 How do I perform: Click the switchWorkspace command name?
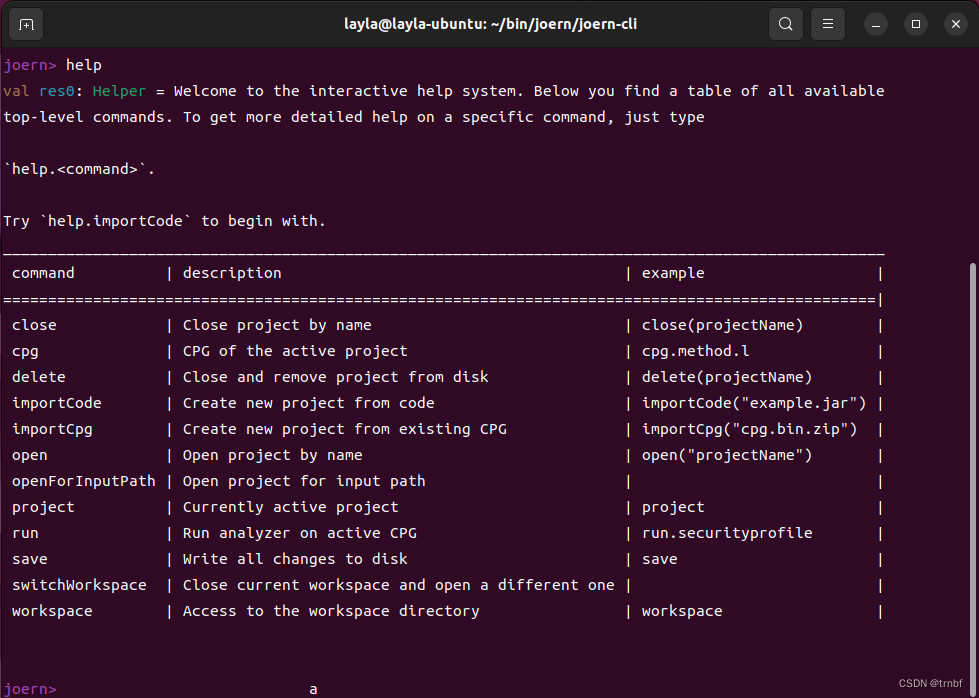coord(79,585)
